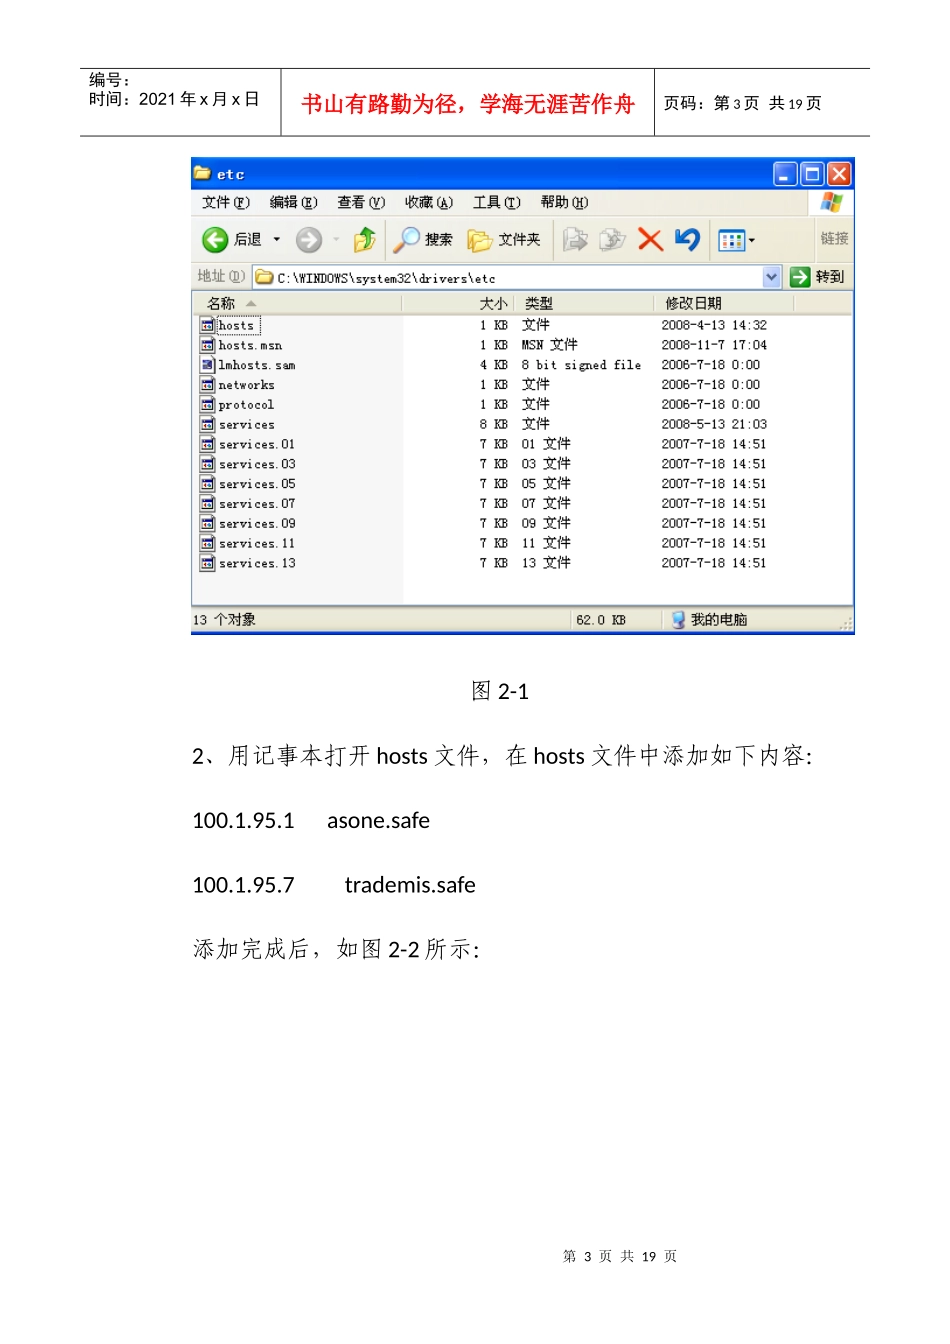This screenshot has height=1344, width=950.
Task: Click the 链接 links toolbar label
Action: tap(834, 239)
